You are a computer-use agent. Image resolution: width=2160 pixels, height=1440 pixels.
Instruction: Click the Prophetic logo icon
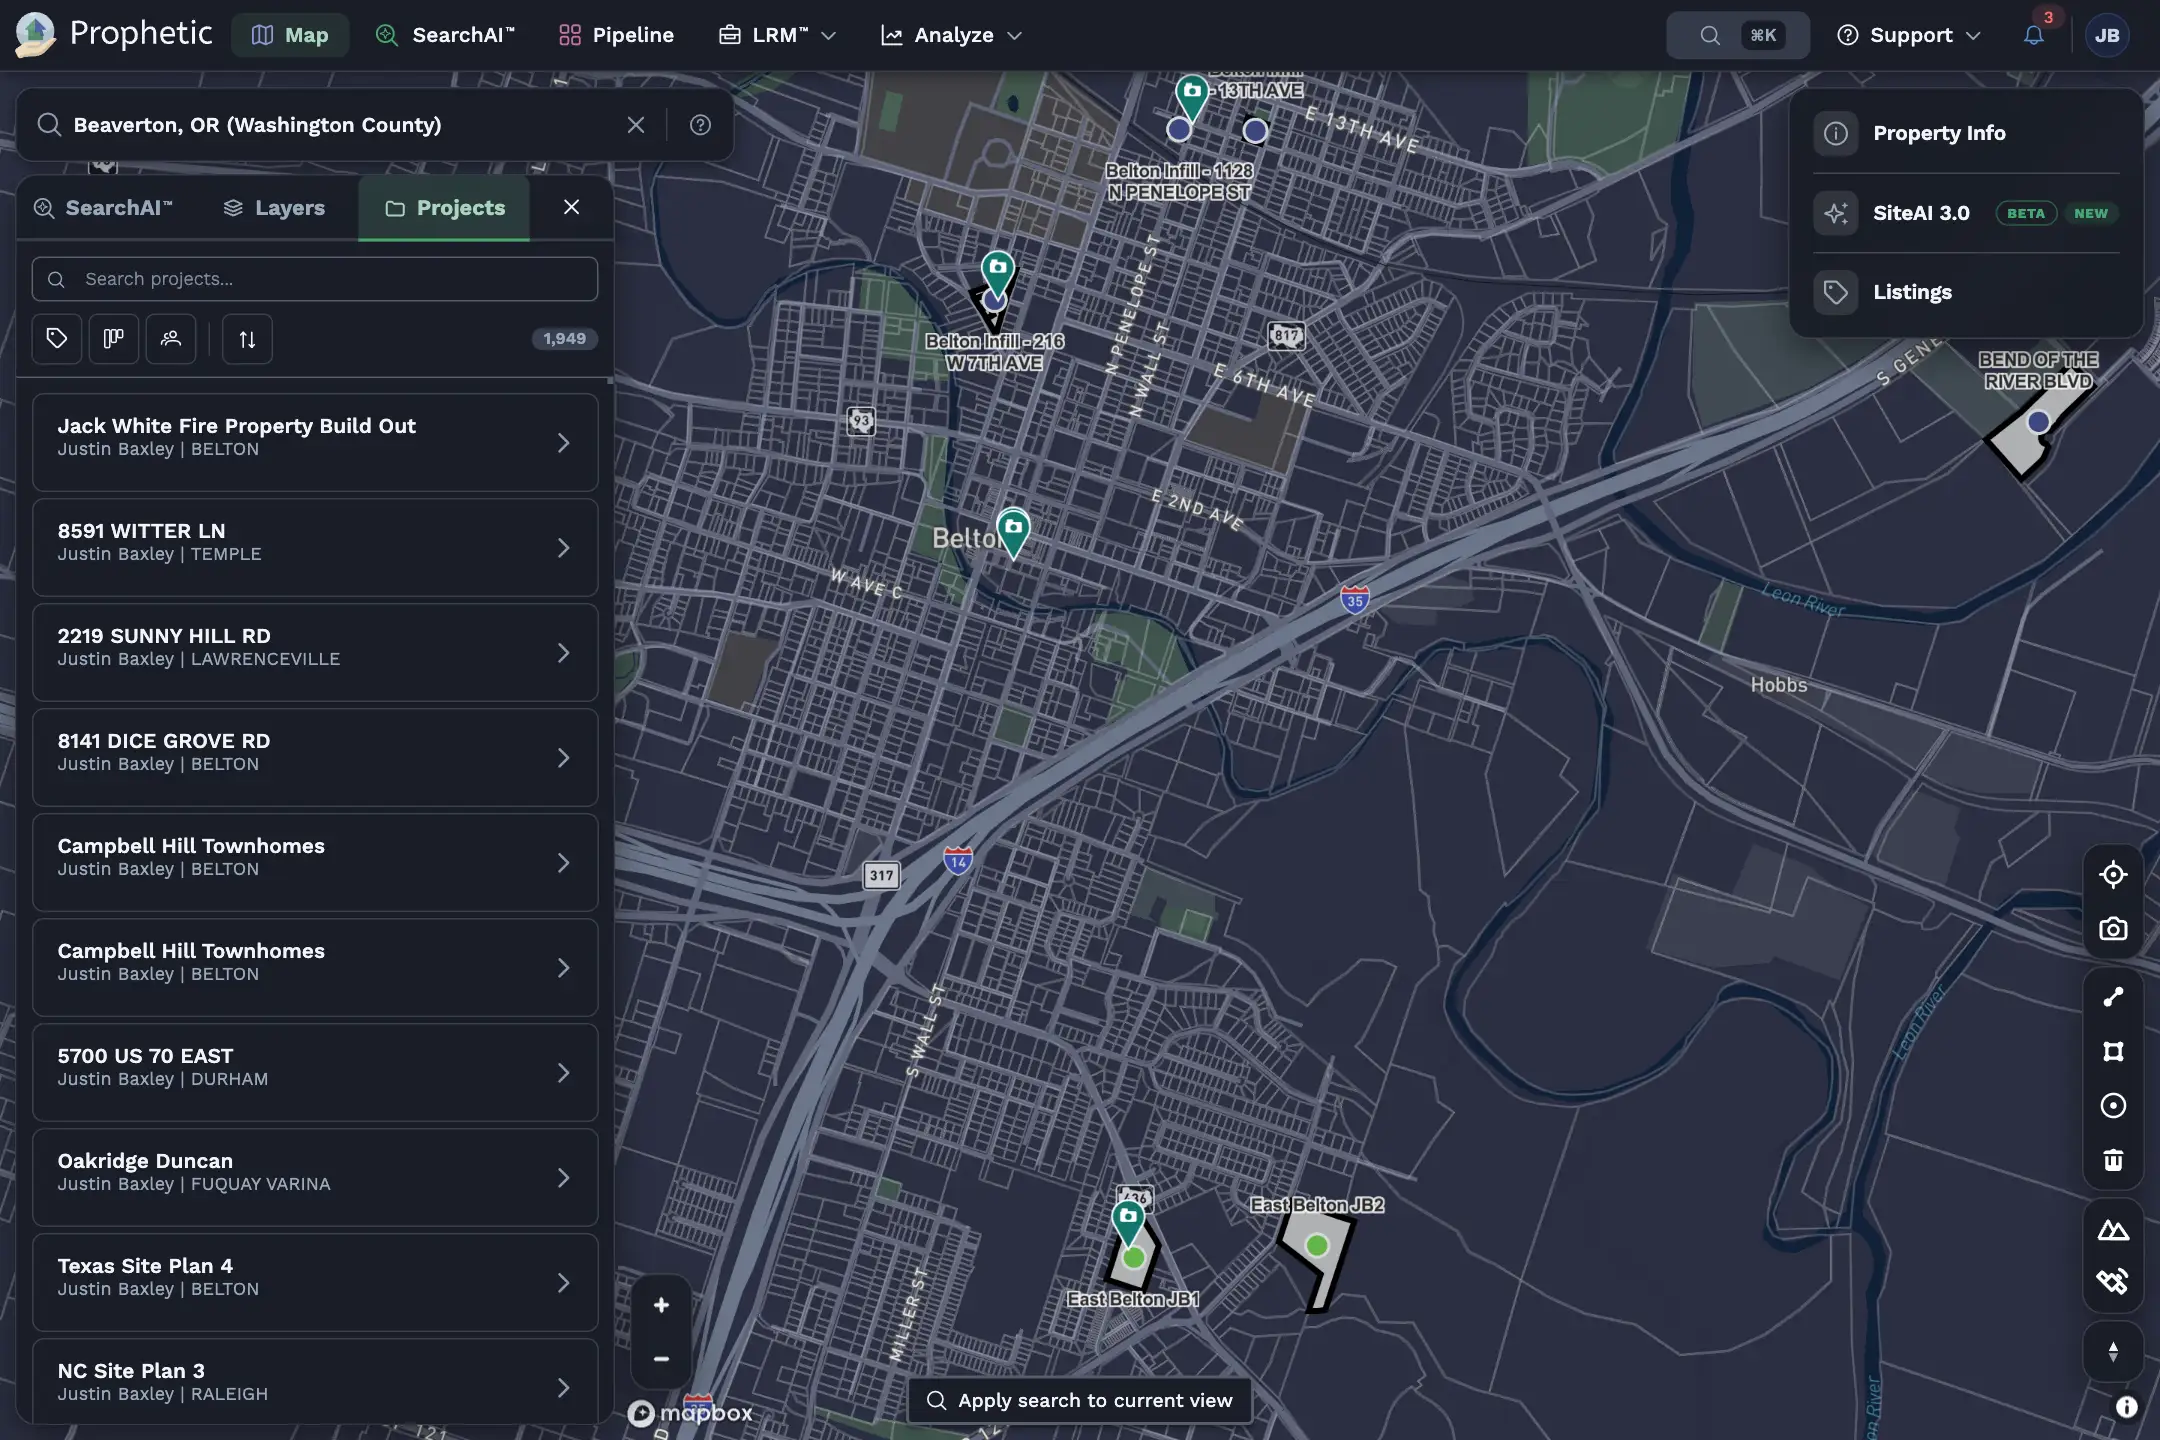[x=35, y=35]
